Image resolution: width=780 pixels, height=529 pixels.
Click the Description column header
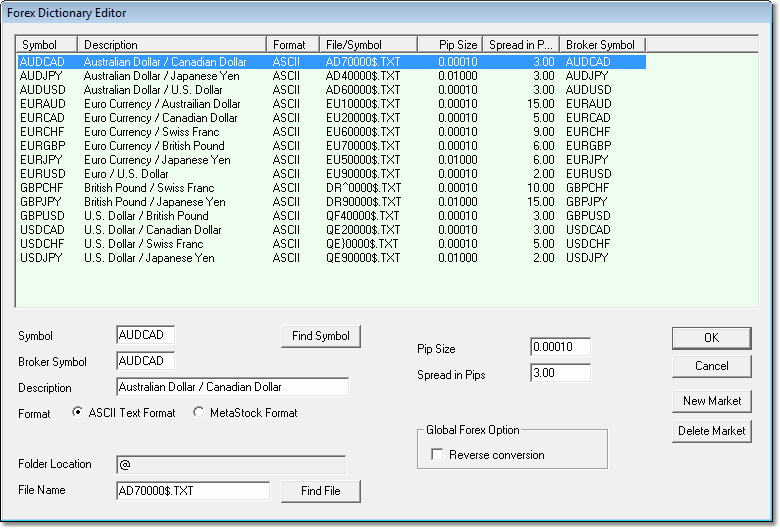point(173,45)
